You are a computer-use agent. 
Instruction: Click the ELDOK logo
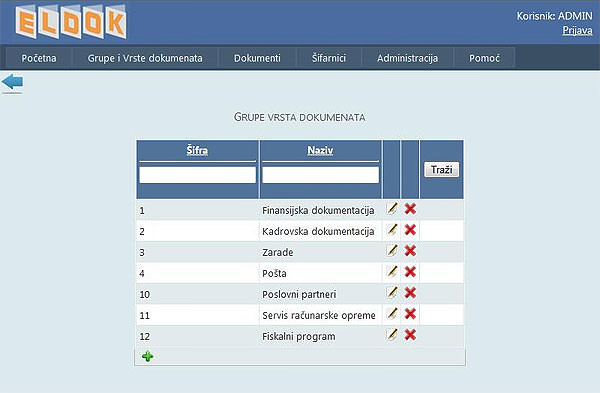click(x=71, y=22)
